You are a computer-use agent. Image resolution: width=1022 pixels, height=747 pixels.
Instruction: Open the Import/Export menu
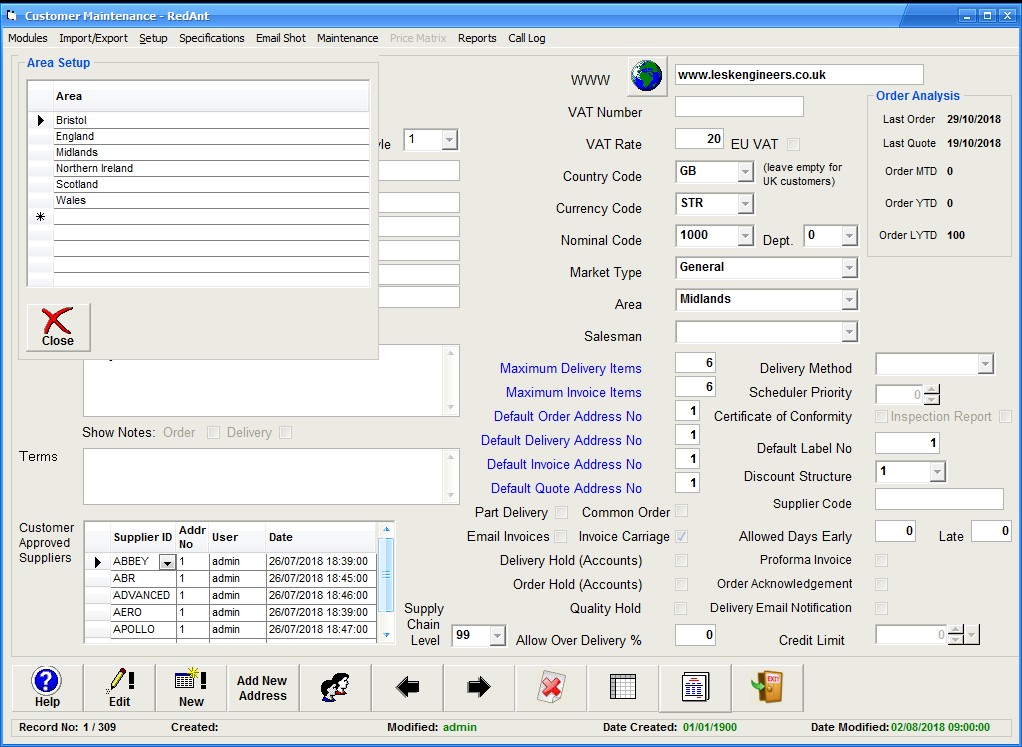[x=93, y=38]
